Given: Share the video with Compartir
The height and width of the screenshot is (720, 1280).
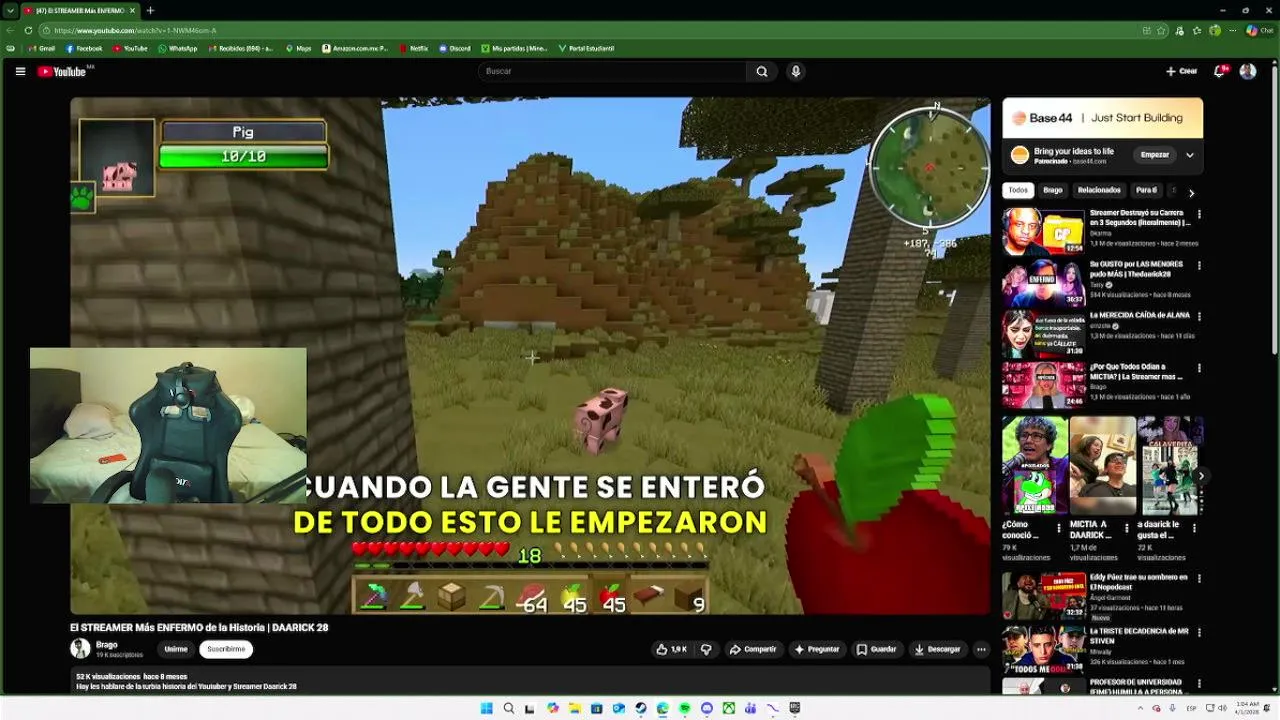Looking at the screenshot, I should coord(753,649).
